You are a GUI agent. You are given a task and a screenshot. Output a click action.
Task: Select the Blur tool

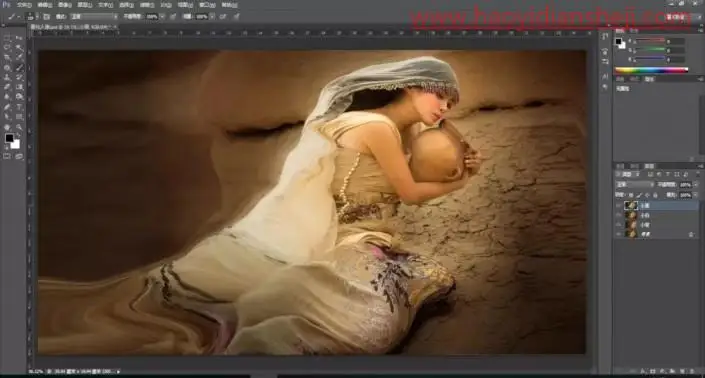click(7, 97)
